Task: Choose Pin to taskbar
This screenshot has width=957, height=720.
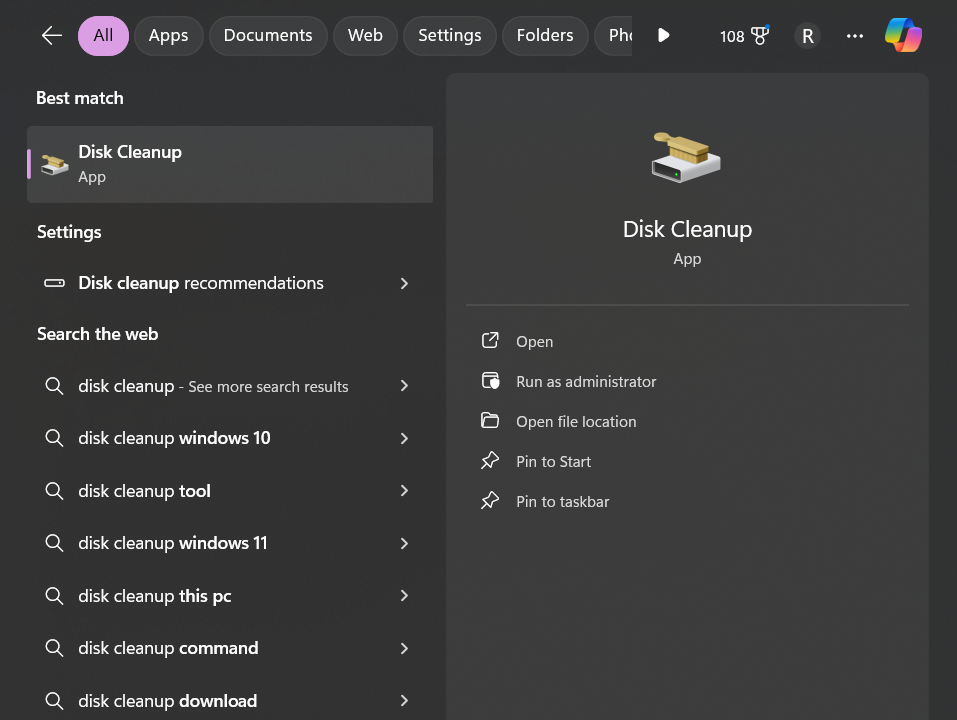Action: pyautogui.click(x=562, y=502)
